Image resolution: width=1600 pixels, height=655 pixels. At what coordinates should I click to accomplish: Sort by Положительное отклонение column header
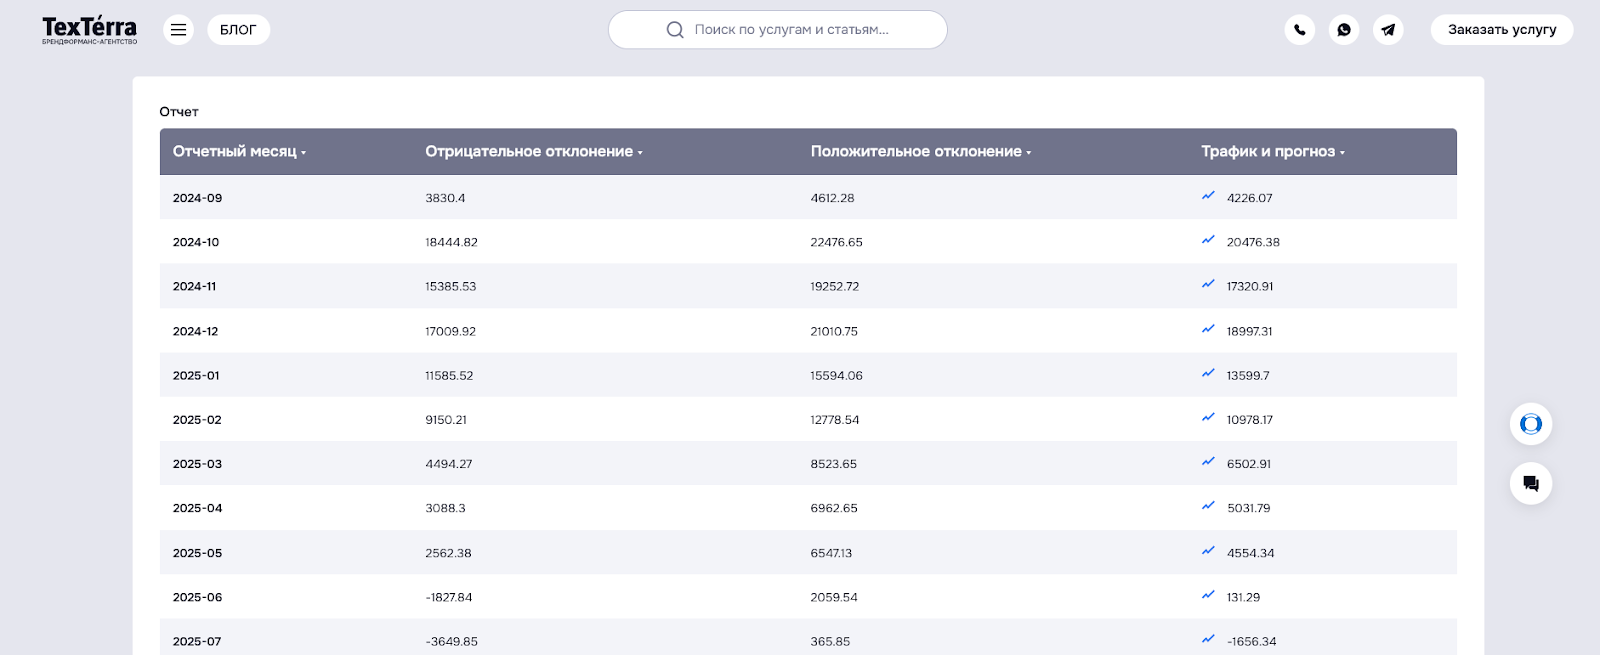921,152
